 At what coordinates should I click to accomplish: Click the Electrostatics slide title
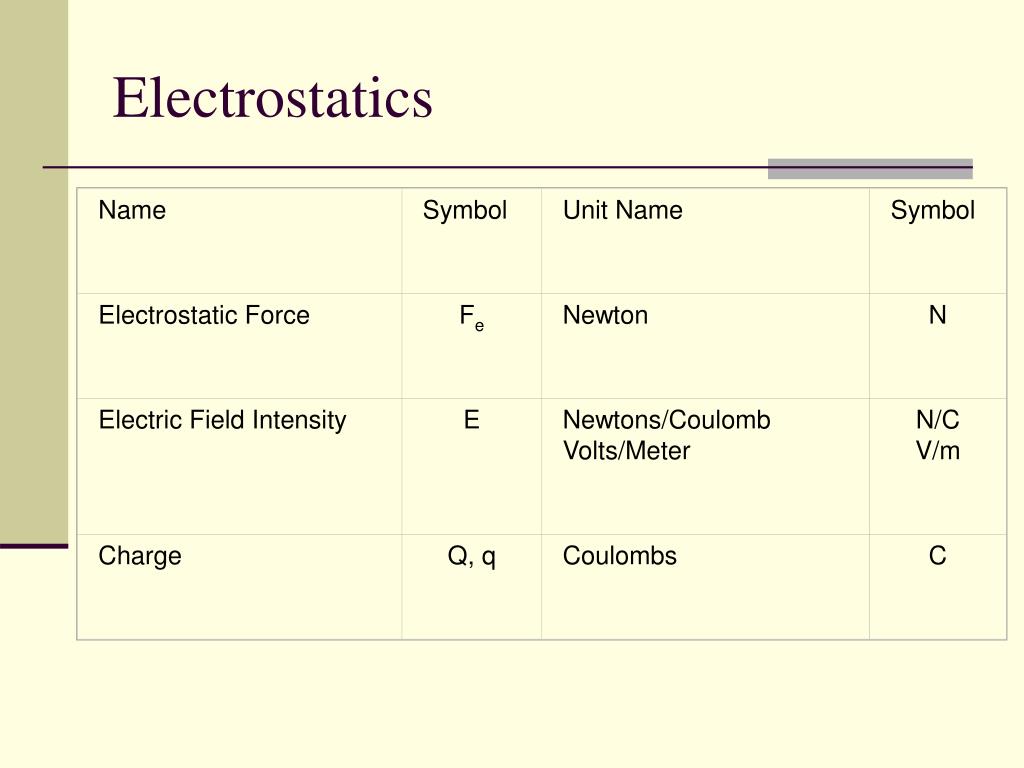point(272,98)
